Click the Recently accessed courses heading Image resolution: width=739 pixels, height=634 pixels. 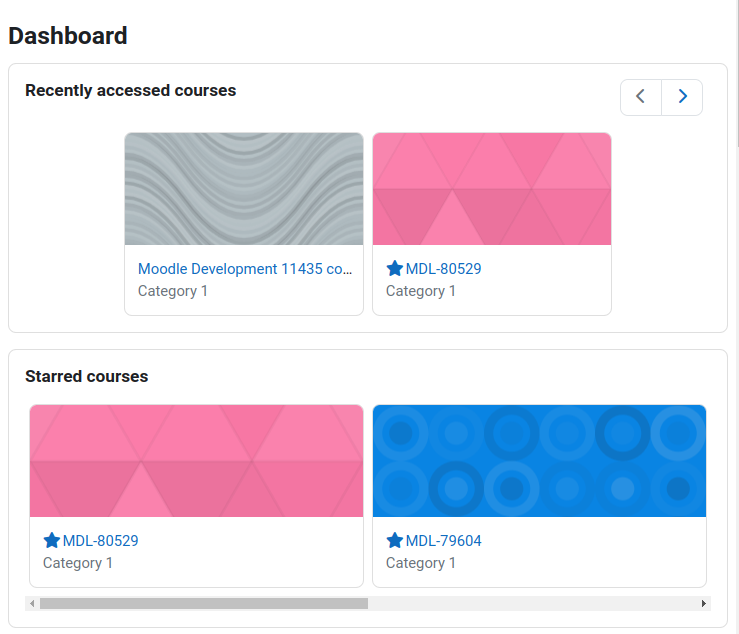[x=131, y=91]
